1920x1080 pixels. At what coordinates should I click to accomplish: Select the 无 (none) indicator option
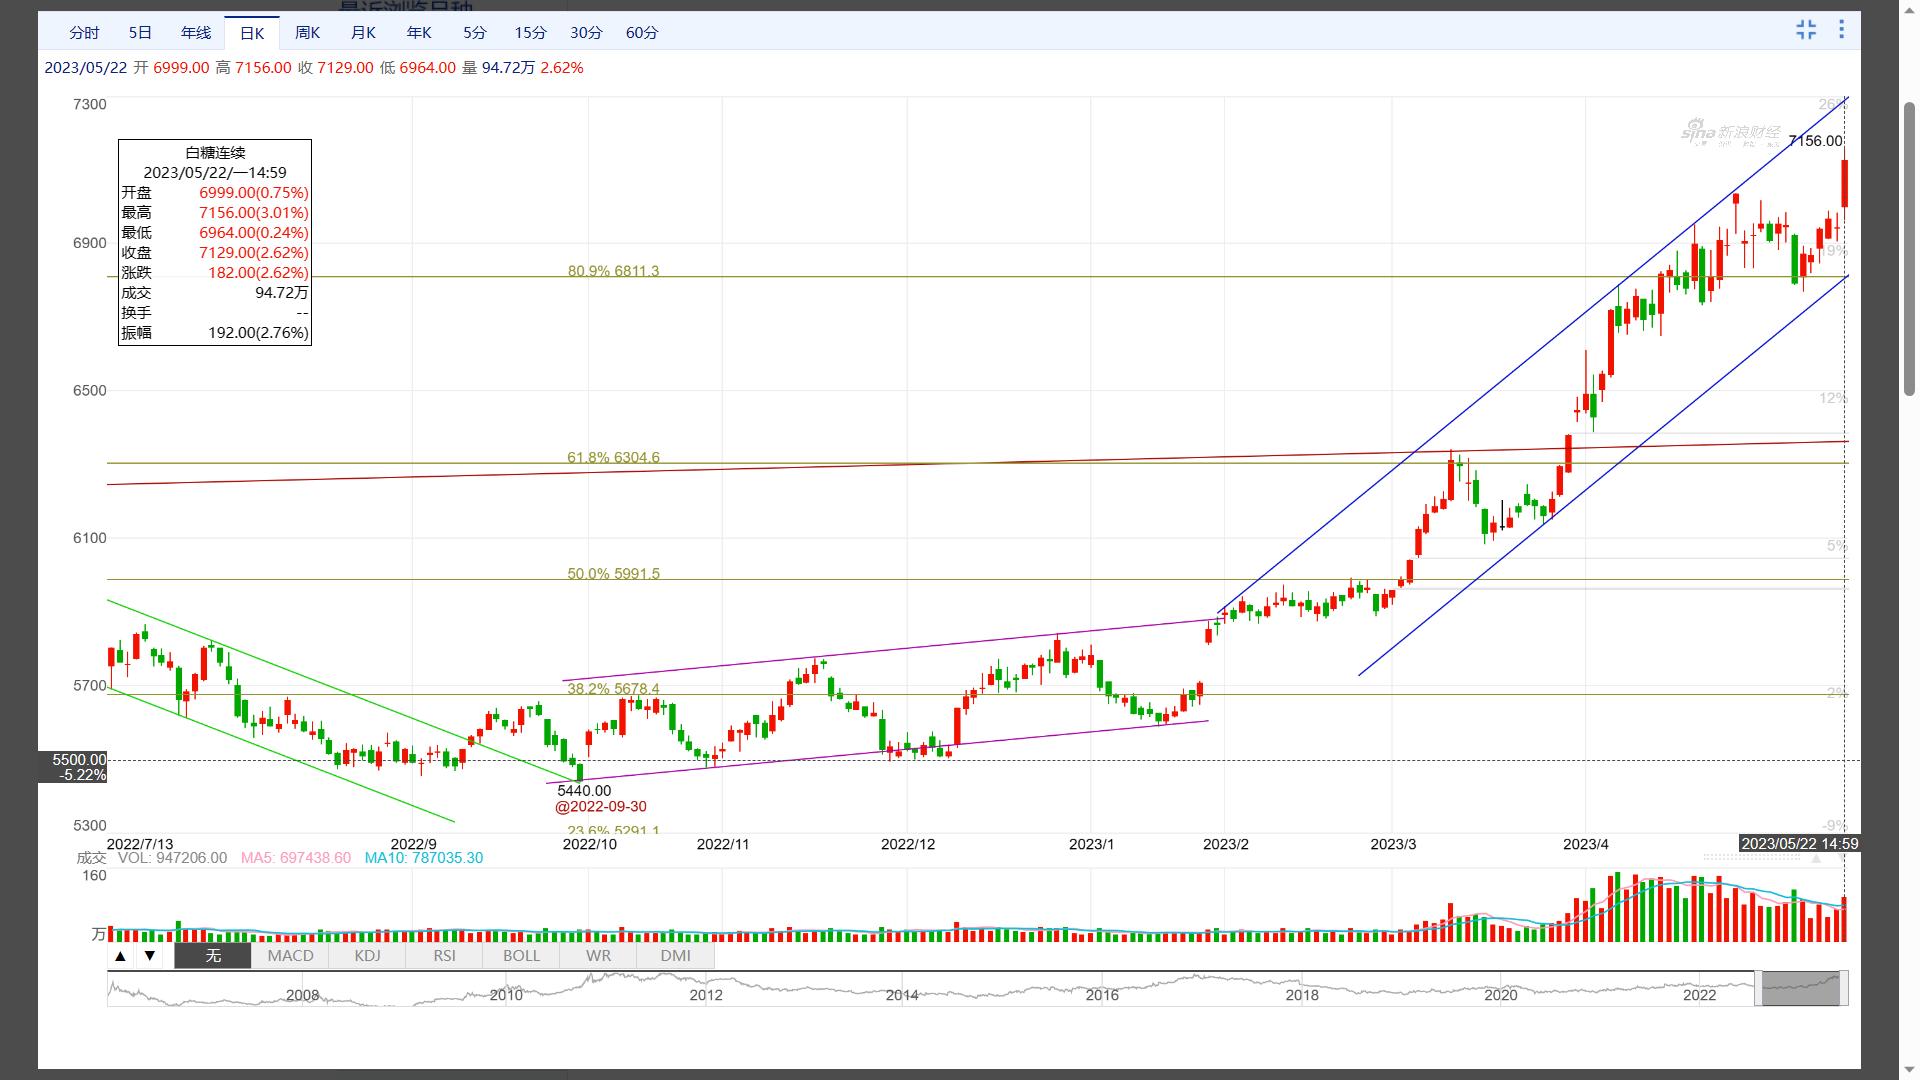pyautogui.click(x=213, y=956)
